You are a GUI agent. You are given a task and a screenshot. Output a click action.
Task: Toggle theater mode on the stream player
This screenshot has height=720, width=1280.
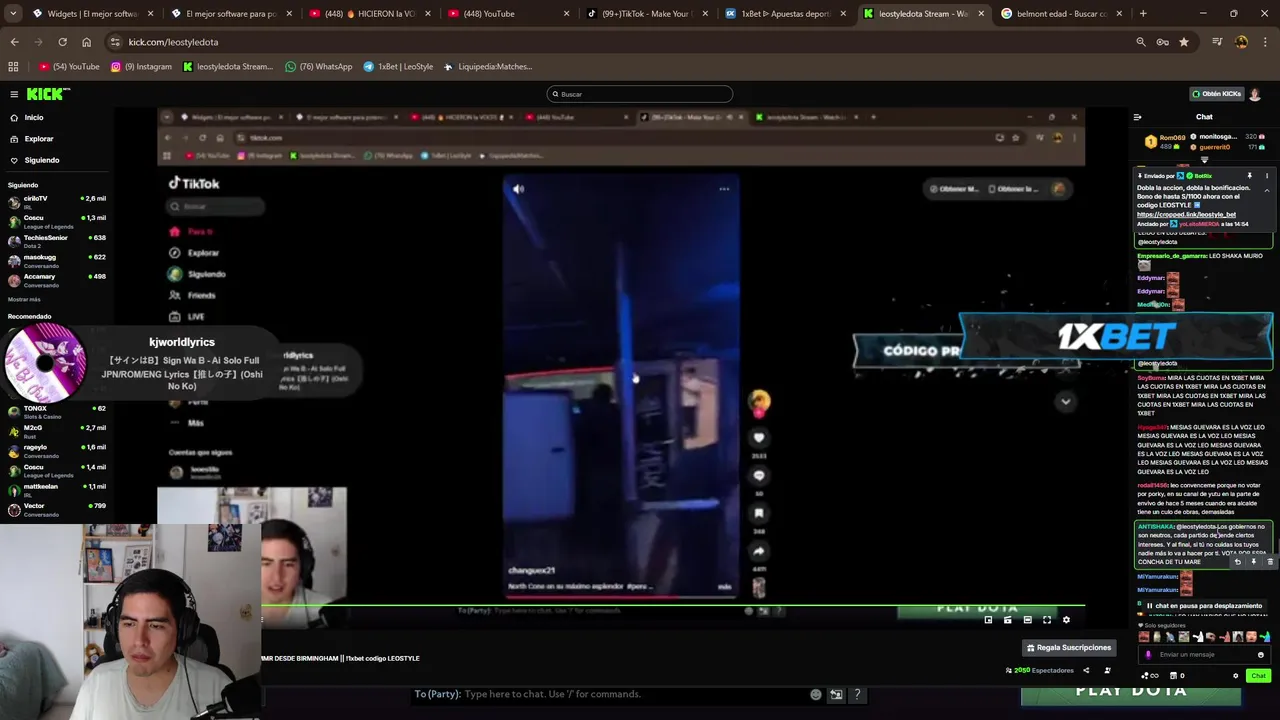(x=1027, y=620)
